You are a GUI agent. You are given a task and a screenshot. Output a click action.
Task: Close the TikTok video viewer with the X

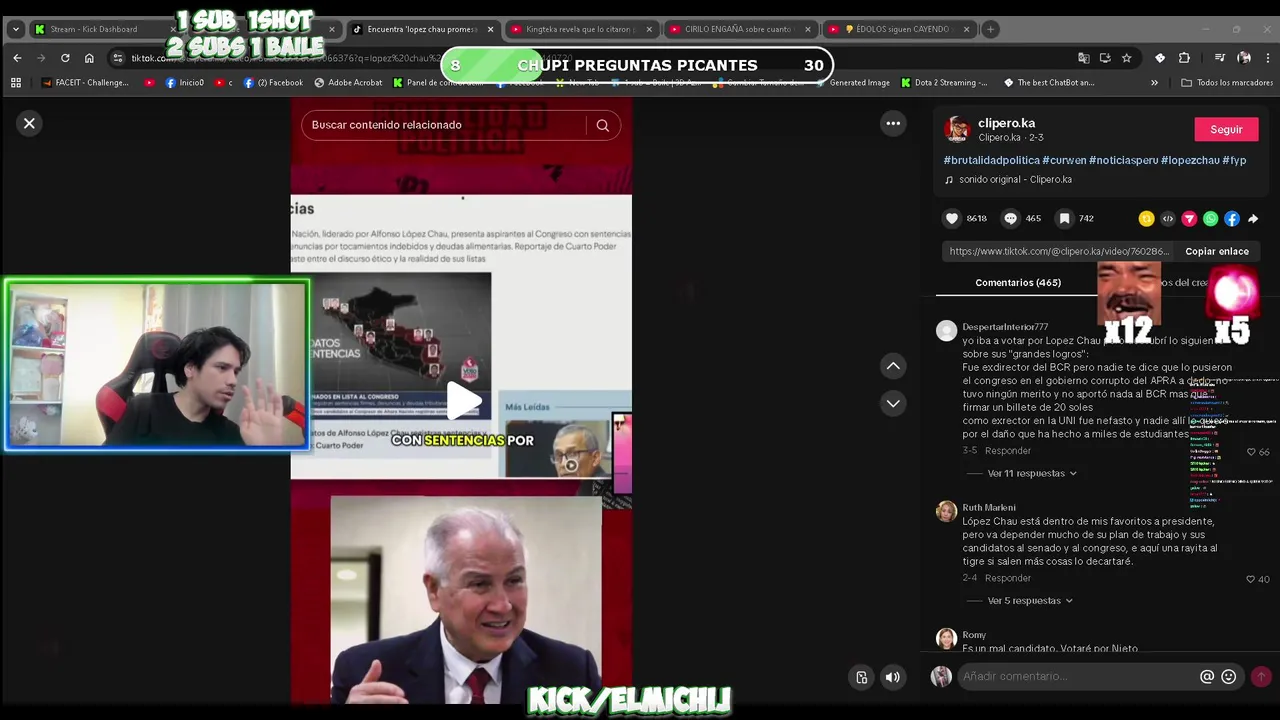29,123
